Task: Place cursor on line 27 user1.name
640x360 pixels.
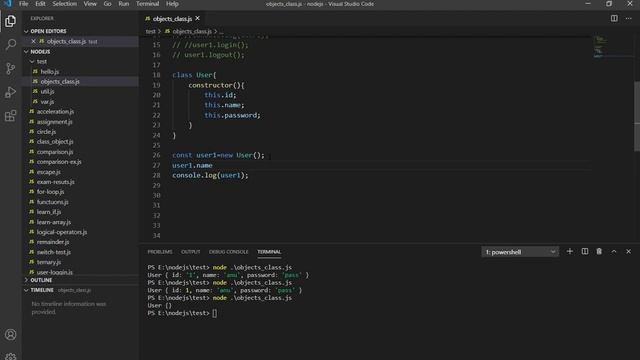Action: tap(192, 165)
